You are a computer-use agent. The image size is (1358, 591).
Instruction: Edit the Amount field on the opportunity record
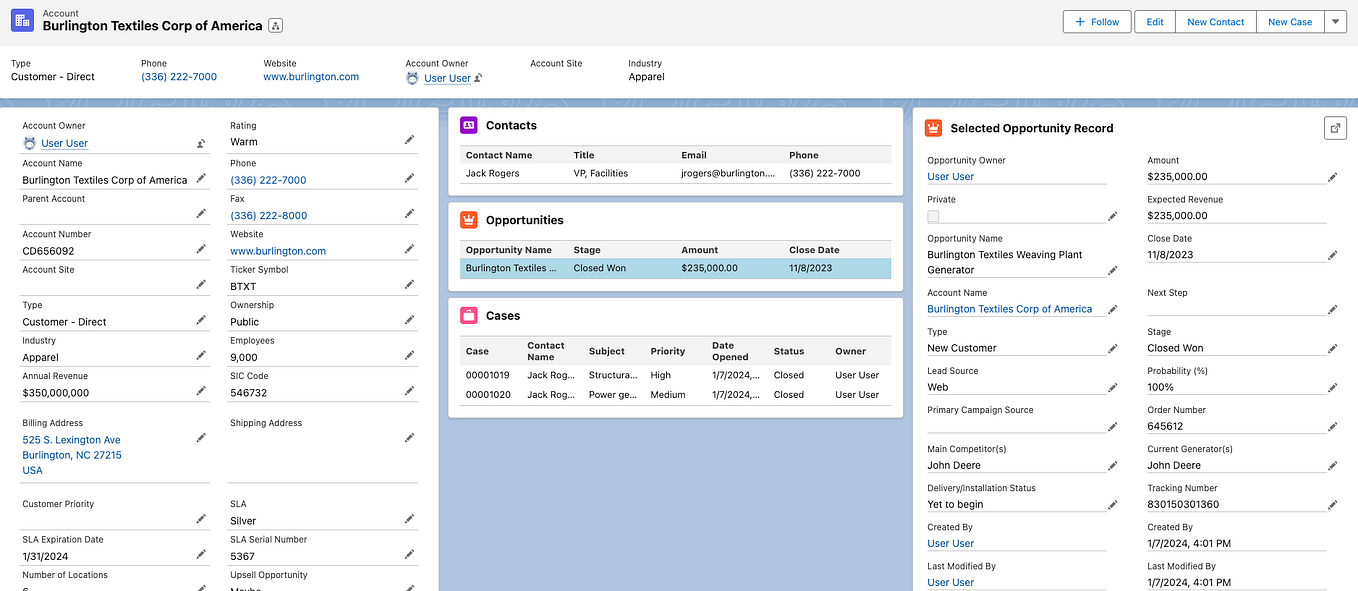pyautogui.click(x=1332, y=175)
